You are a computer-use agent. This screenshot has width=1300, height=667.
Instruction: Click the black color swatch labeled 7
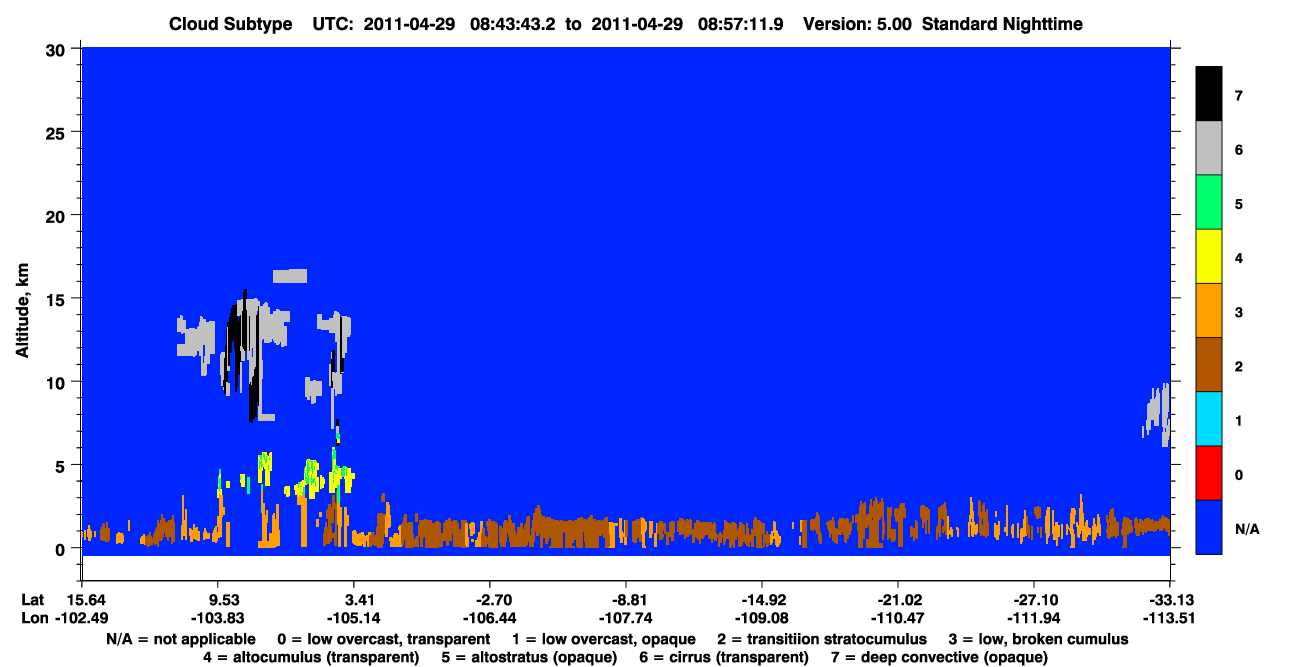click(1209, 95)
